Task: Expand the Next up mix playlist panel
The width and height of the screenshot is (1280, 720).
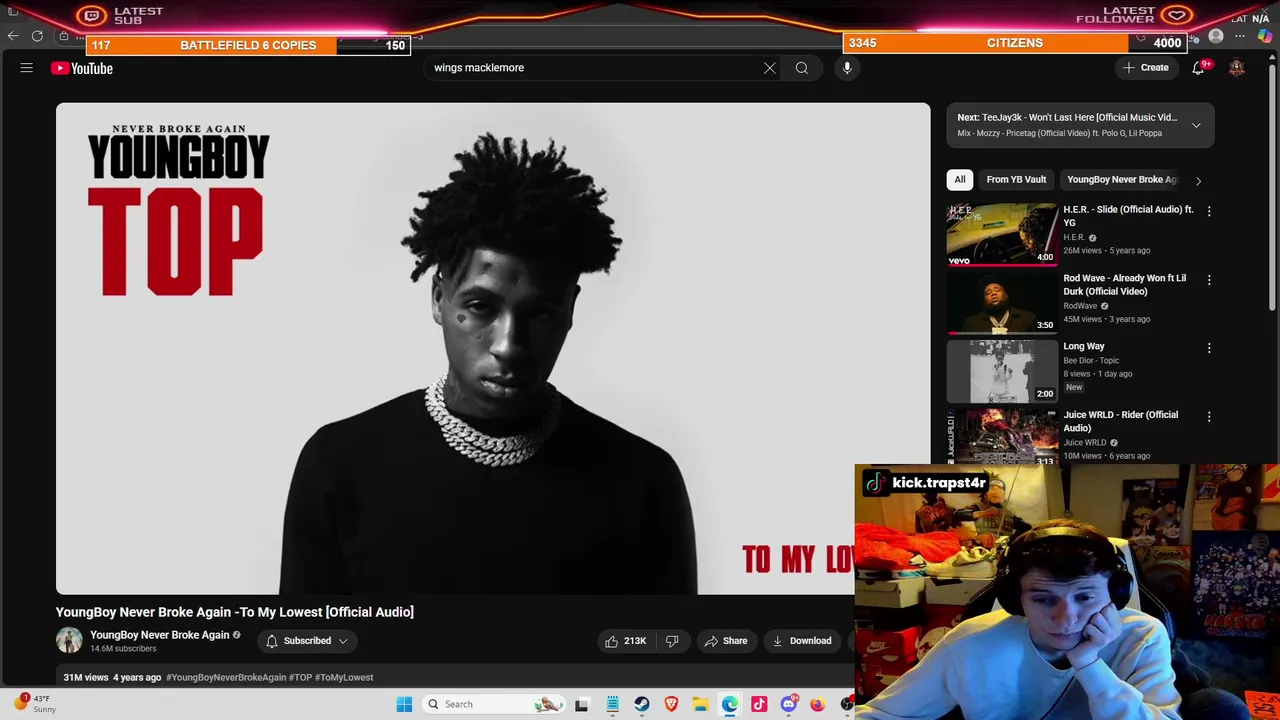Action: pos(1196,125)
